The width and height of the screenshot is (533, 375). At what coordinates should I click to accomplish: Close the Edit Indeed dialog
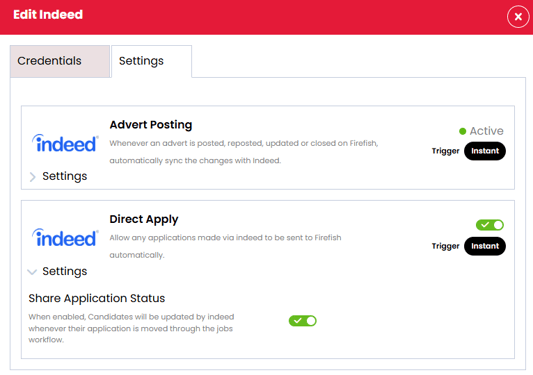(518, 16)
